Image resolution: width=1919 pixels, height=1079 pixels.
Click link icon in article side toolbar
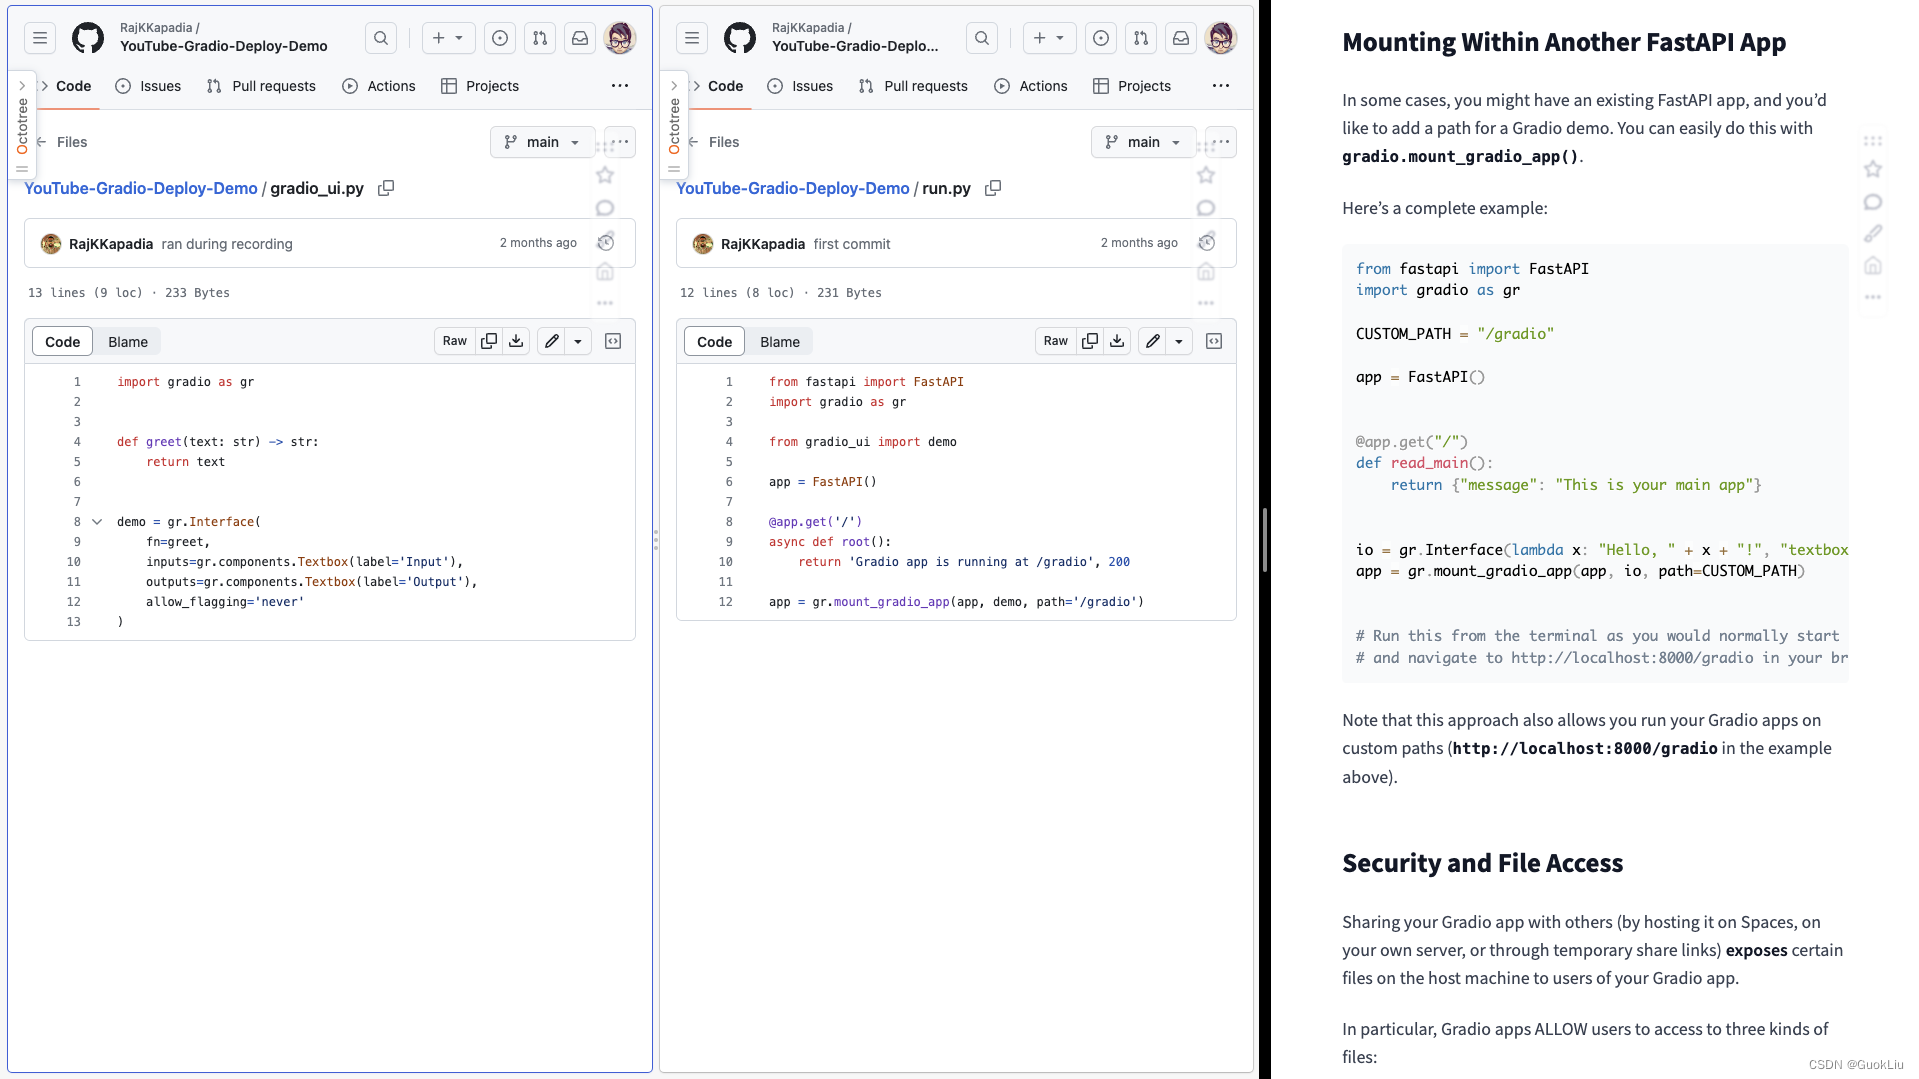(1873, 233)
